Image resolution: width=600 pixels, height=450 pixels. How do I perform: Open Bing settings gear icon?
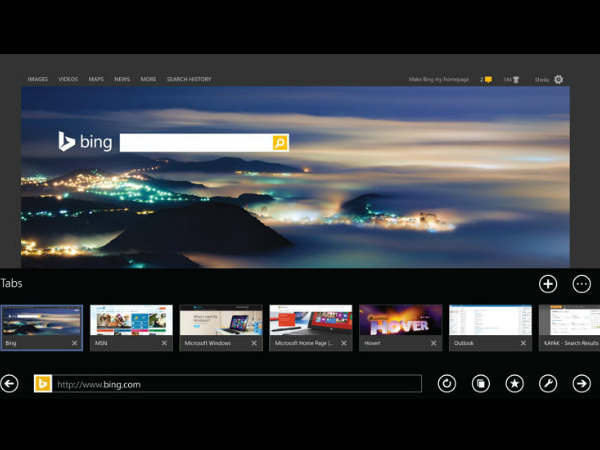(x=559, y=79)
